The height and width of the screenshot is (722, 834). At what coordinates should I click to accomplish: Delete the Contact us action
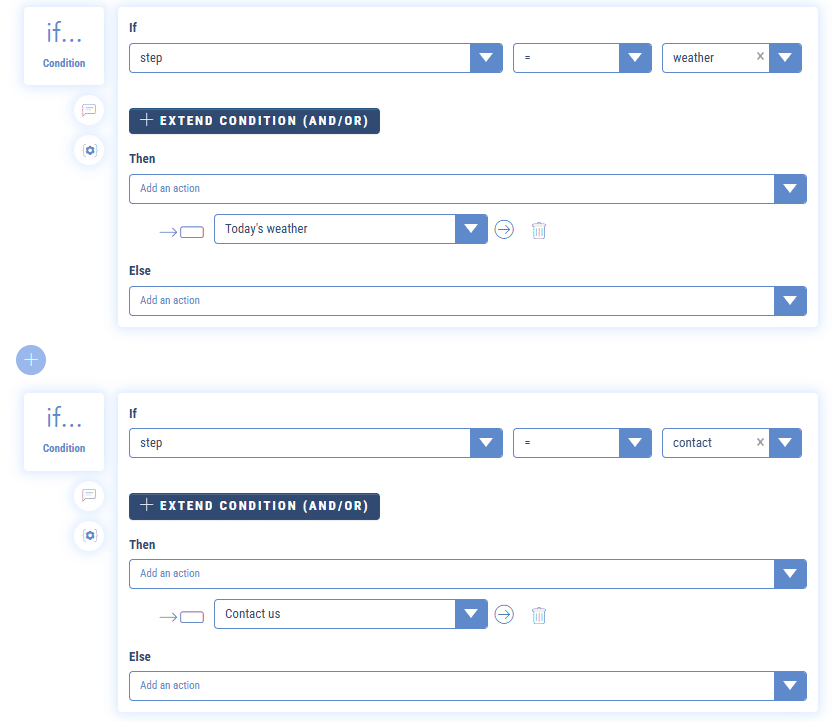(x=539, y=614)
